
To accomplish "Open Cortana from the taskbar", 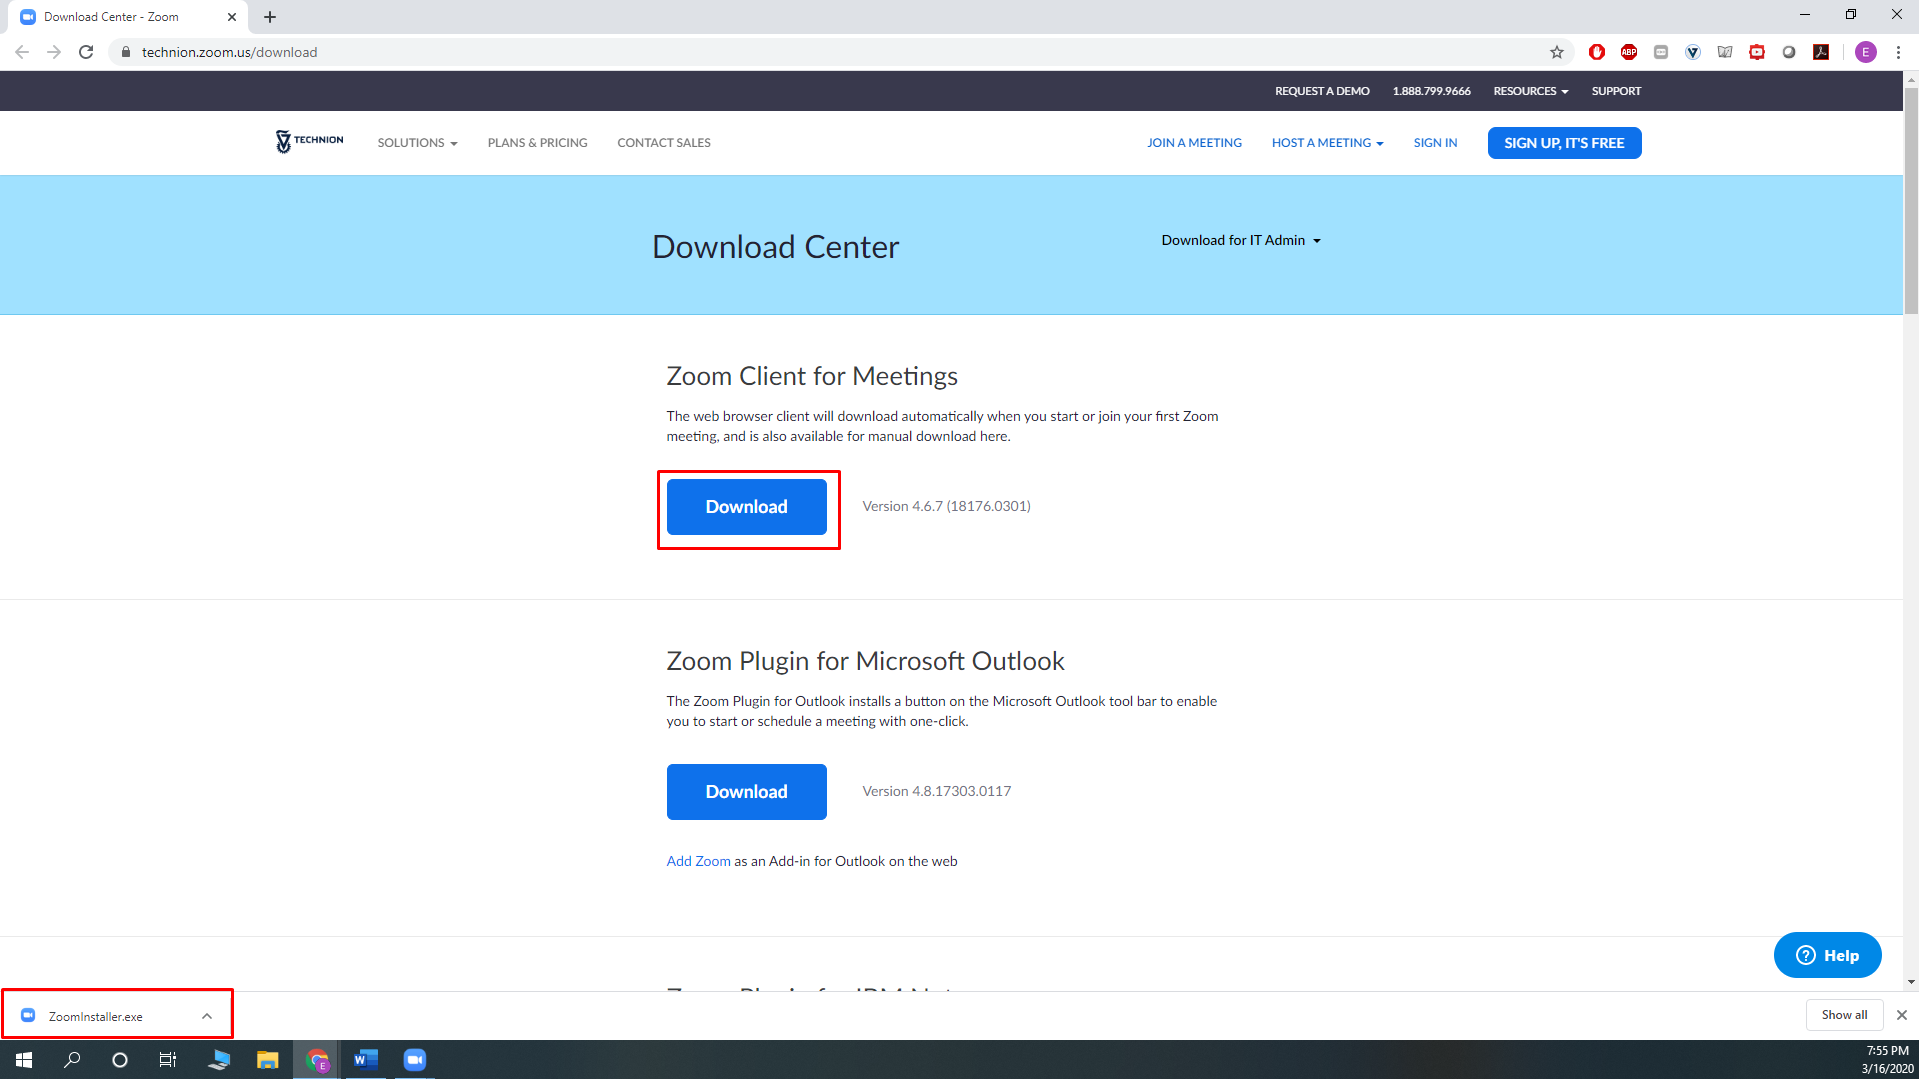I will [120, 1059].
